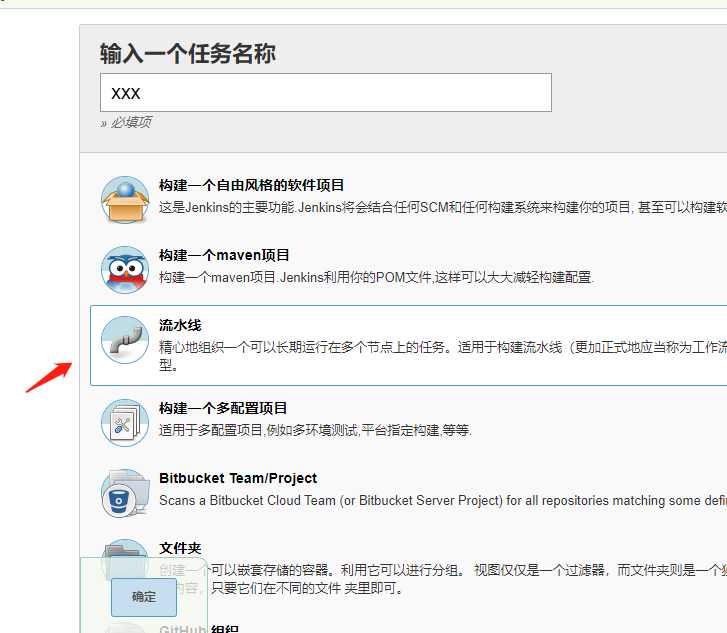Select the pipeline pipe icon
Screen dimensions: 727x633
[125, 340]
